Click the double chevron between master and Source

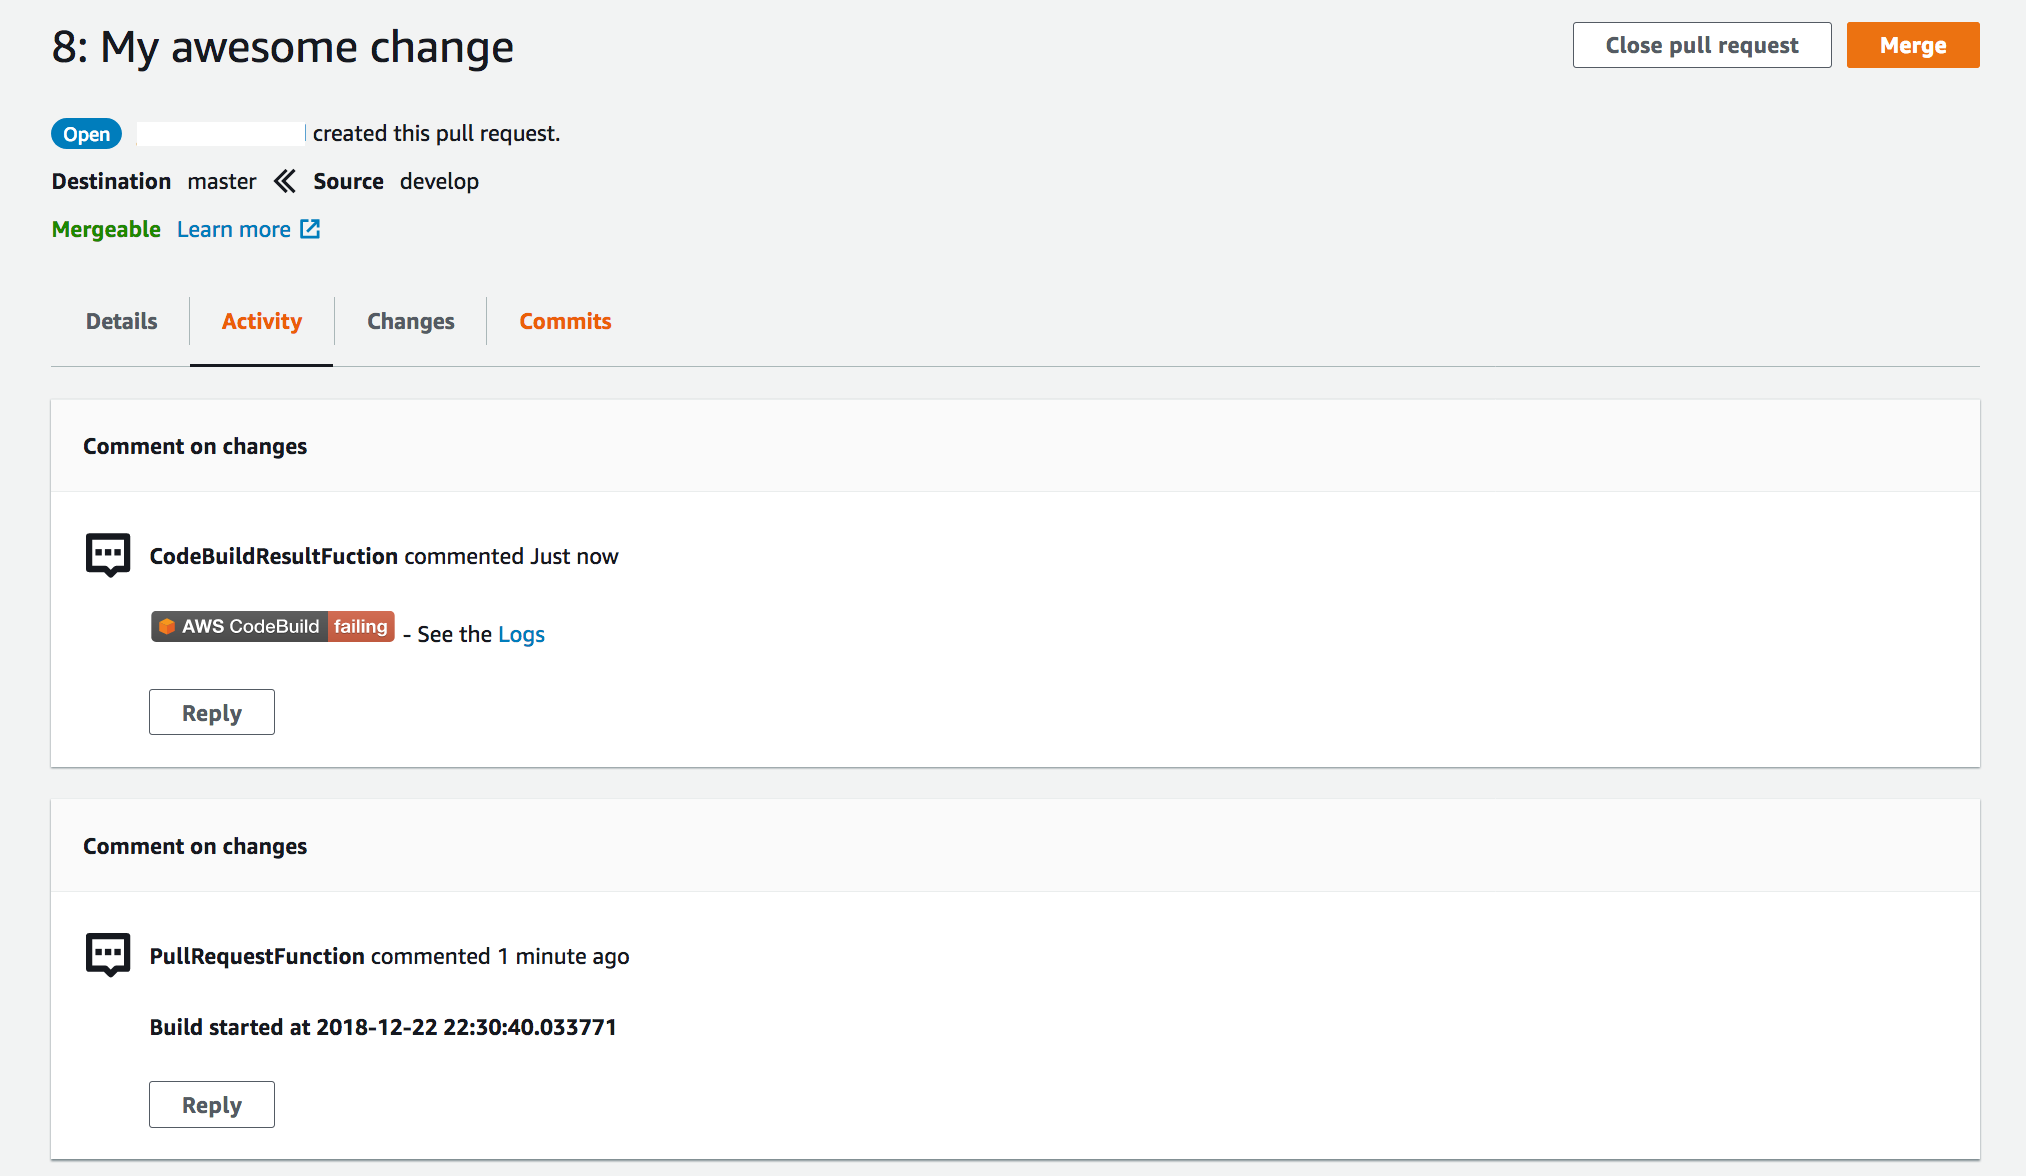(285, 181)
